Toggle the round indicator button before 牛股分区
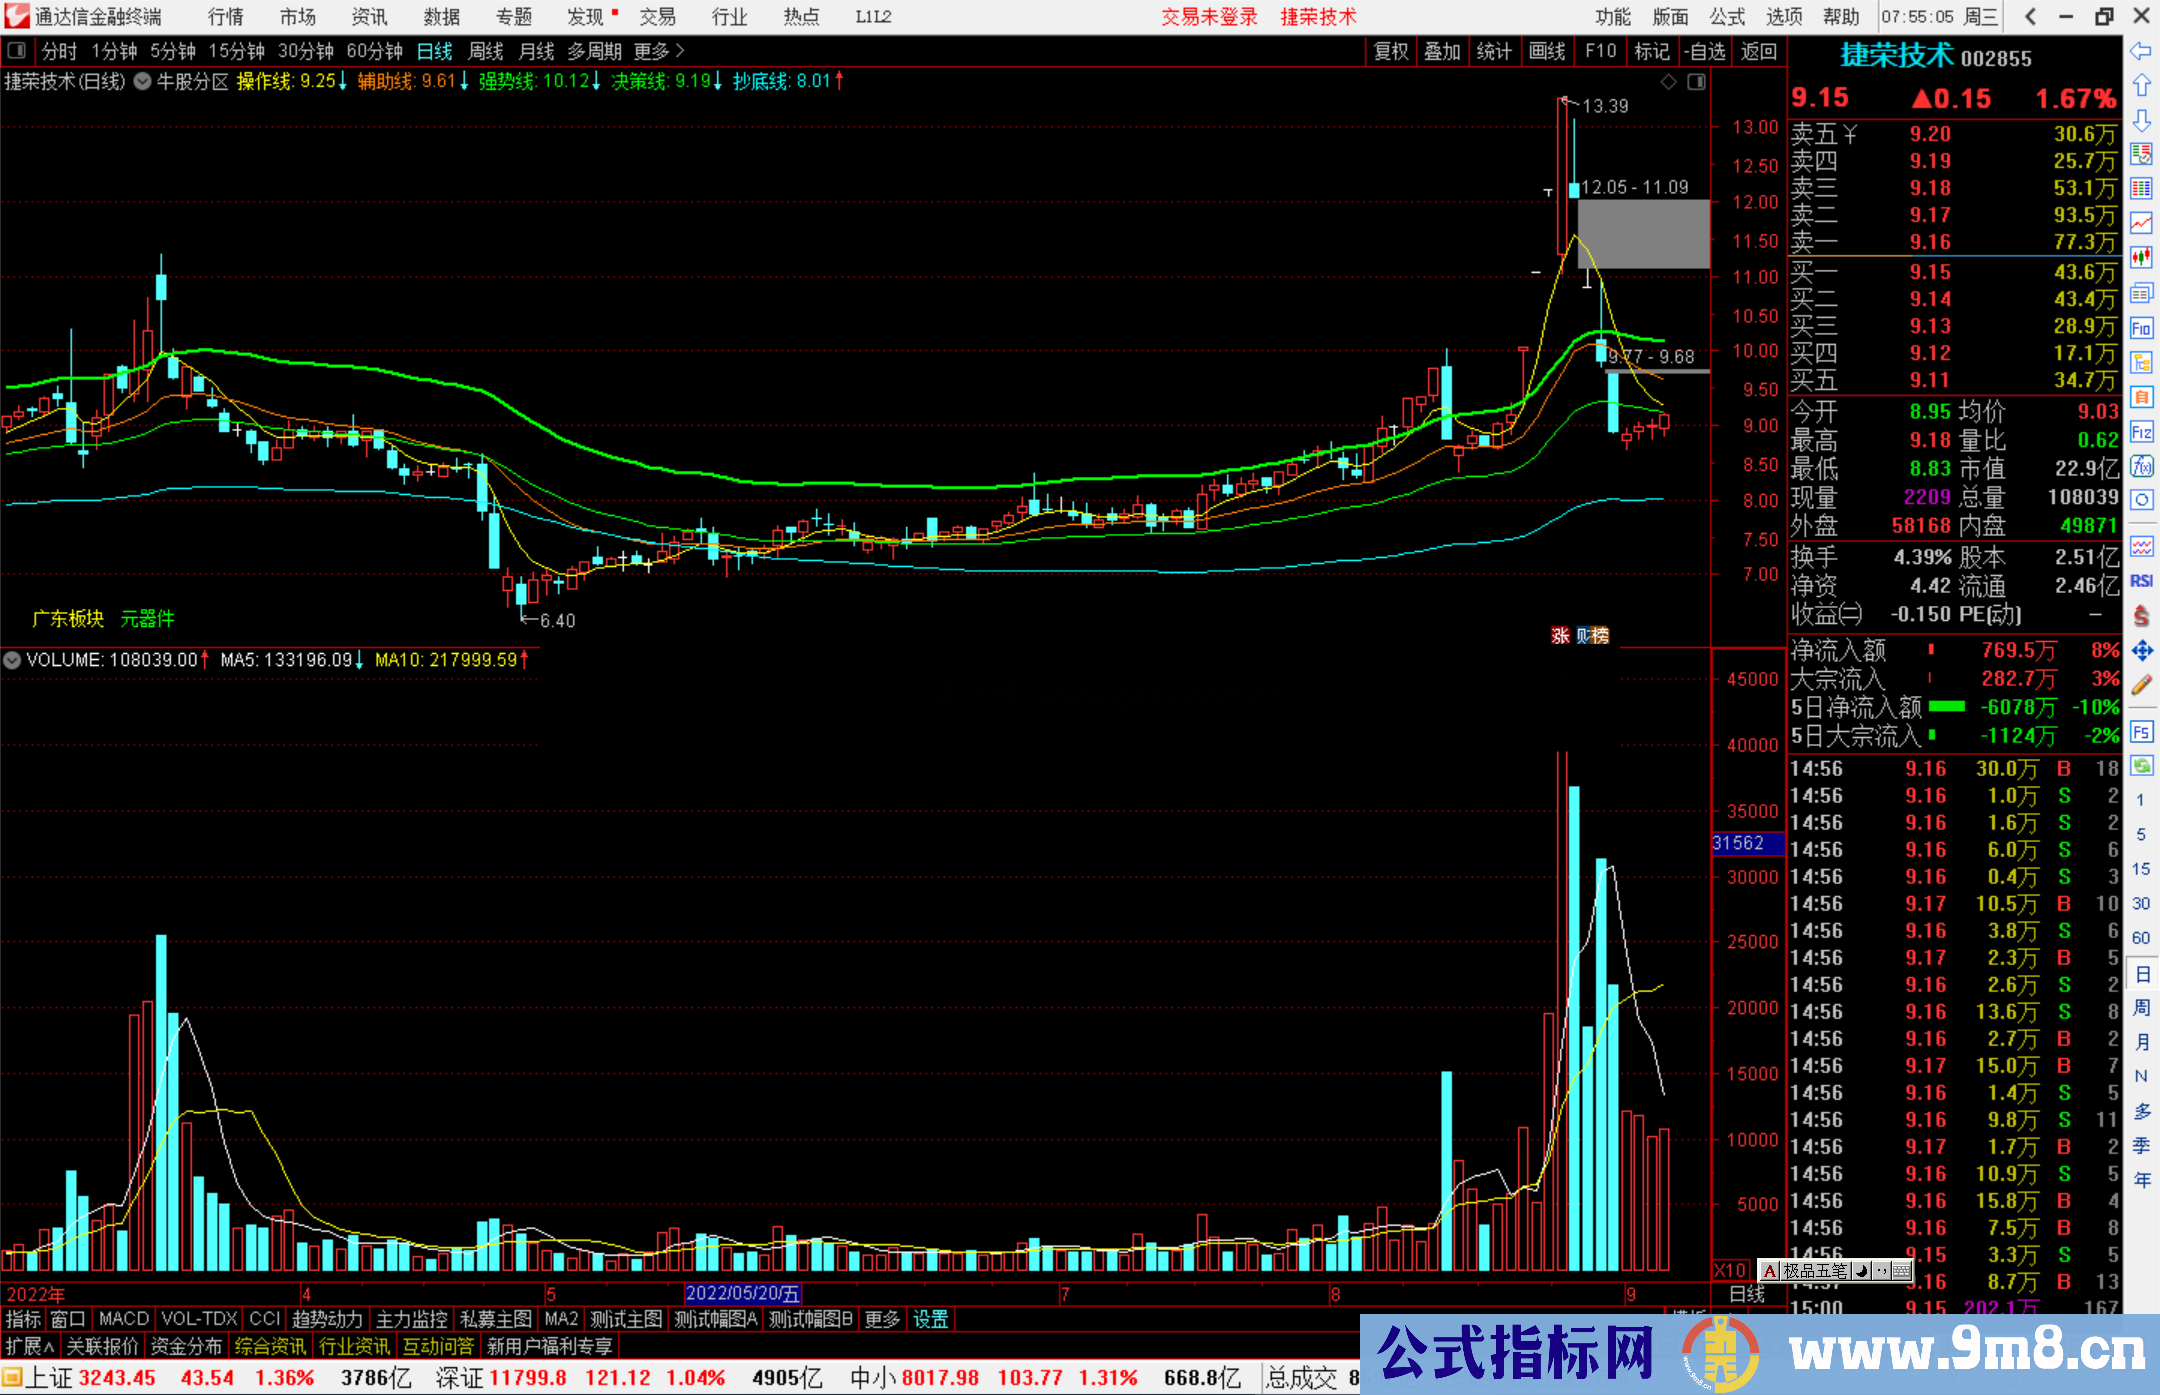The image size is (2160, 1395). tap(142, 82)
